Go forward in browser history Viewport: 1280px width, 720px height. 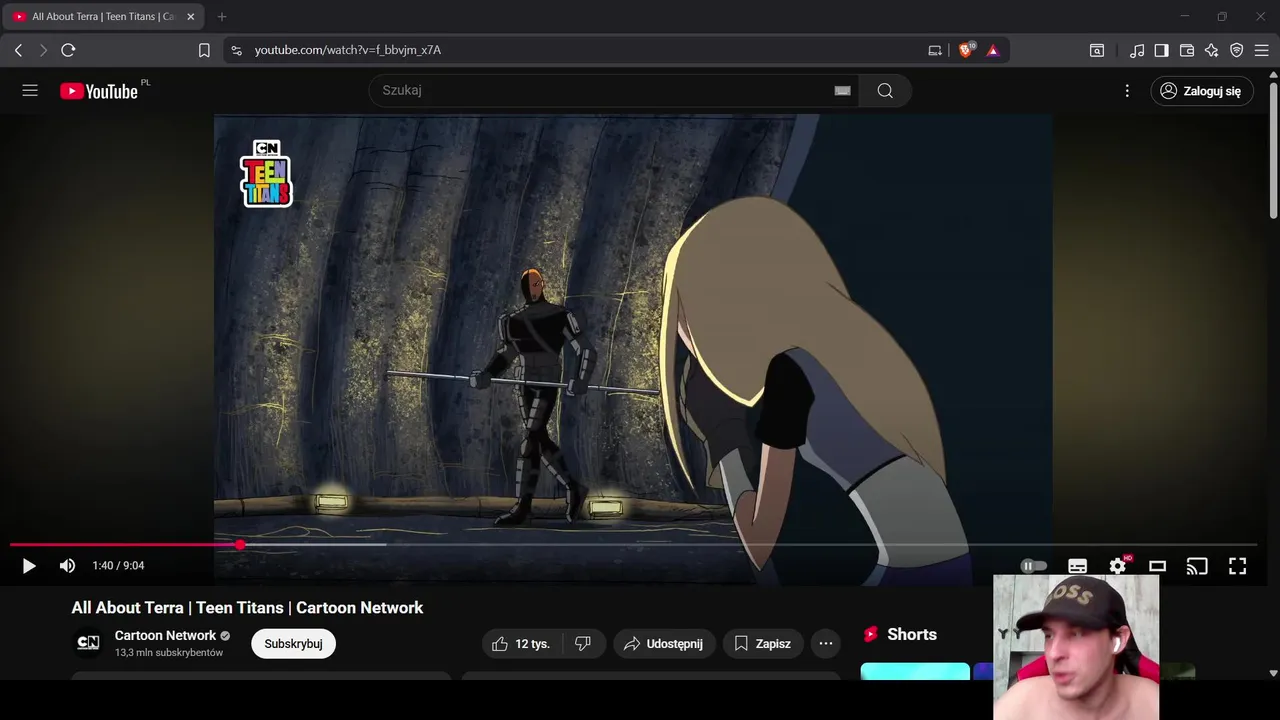tap(43, 50)
